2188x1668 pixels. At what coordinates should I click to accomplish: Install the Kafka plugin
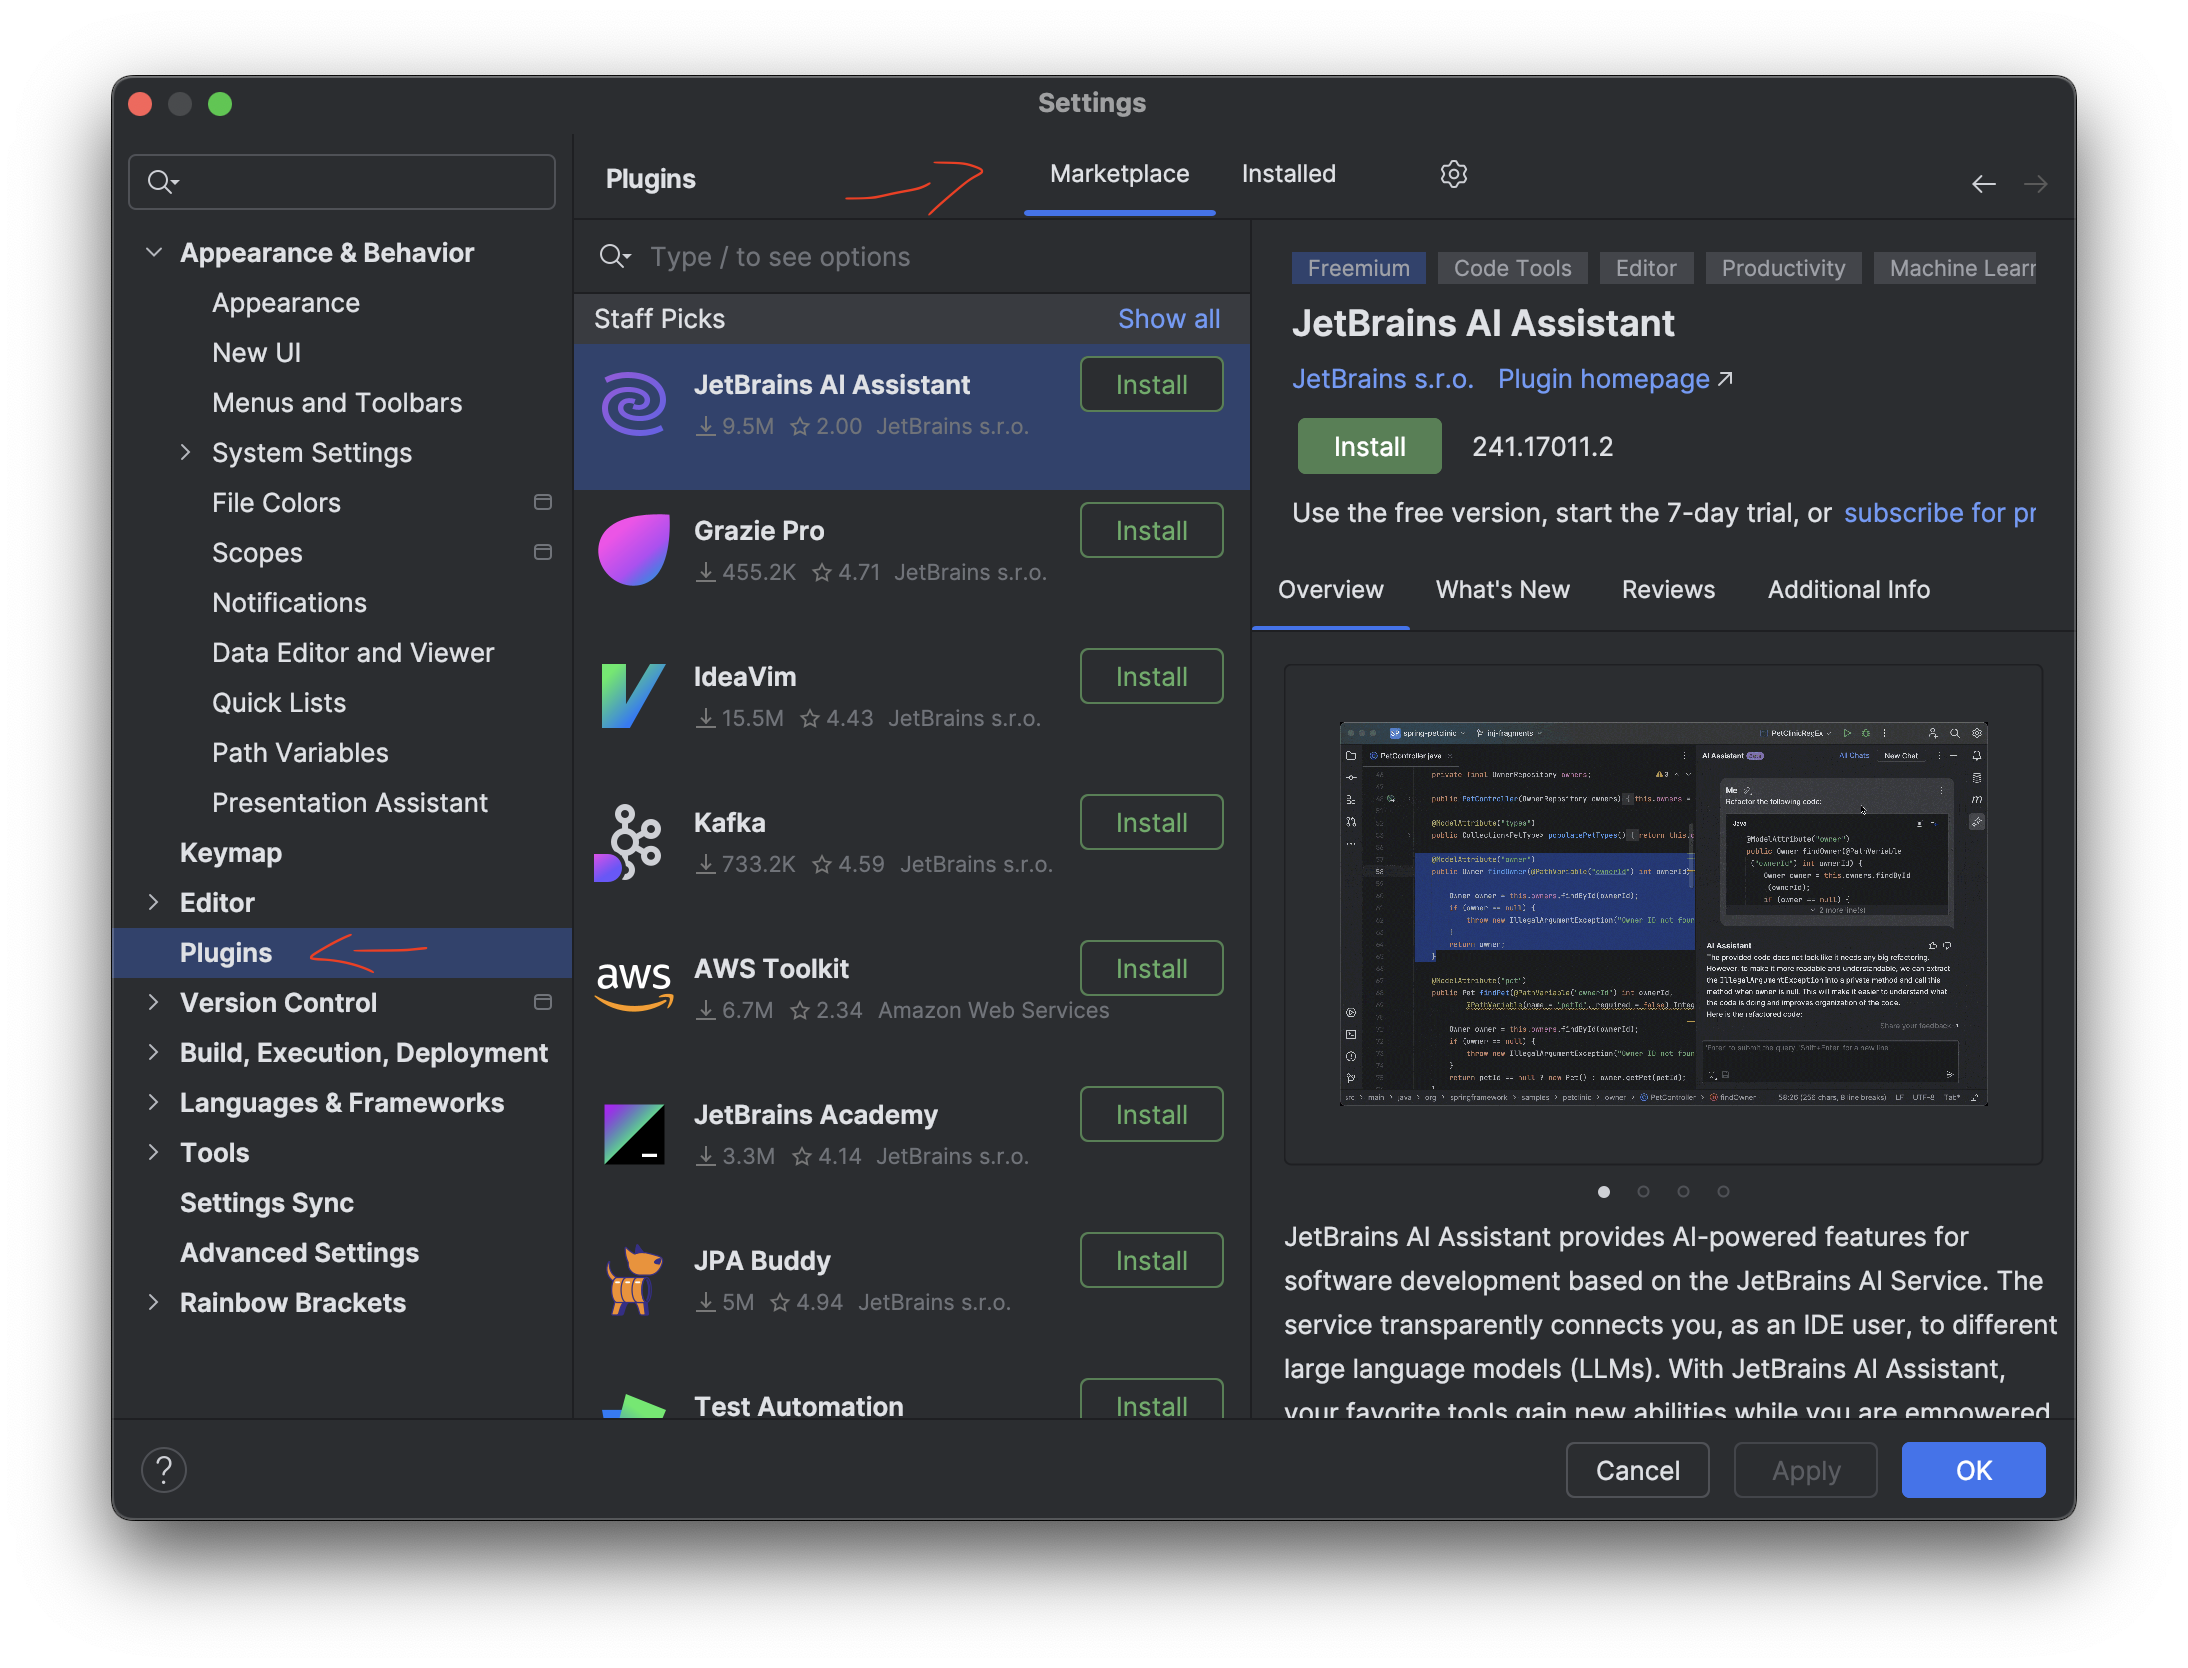(x=1151, y=822)
